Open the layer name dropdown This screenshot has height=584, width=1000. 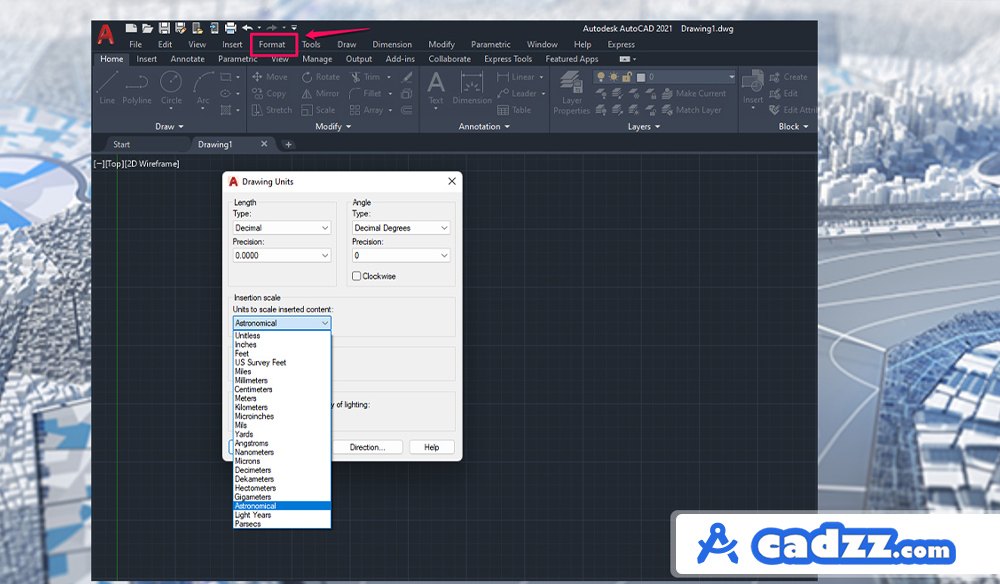click(731, 77)
